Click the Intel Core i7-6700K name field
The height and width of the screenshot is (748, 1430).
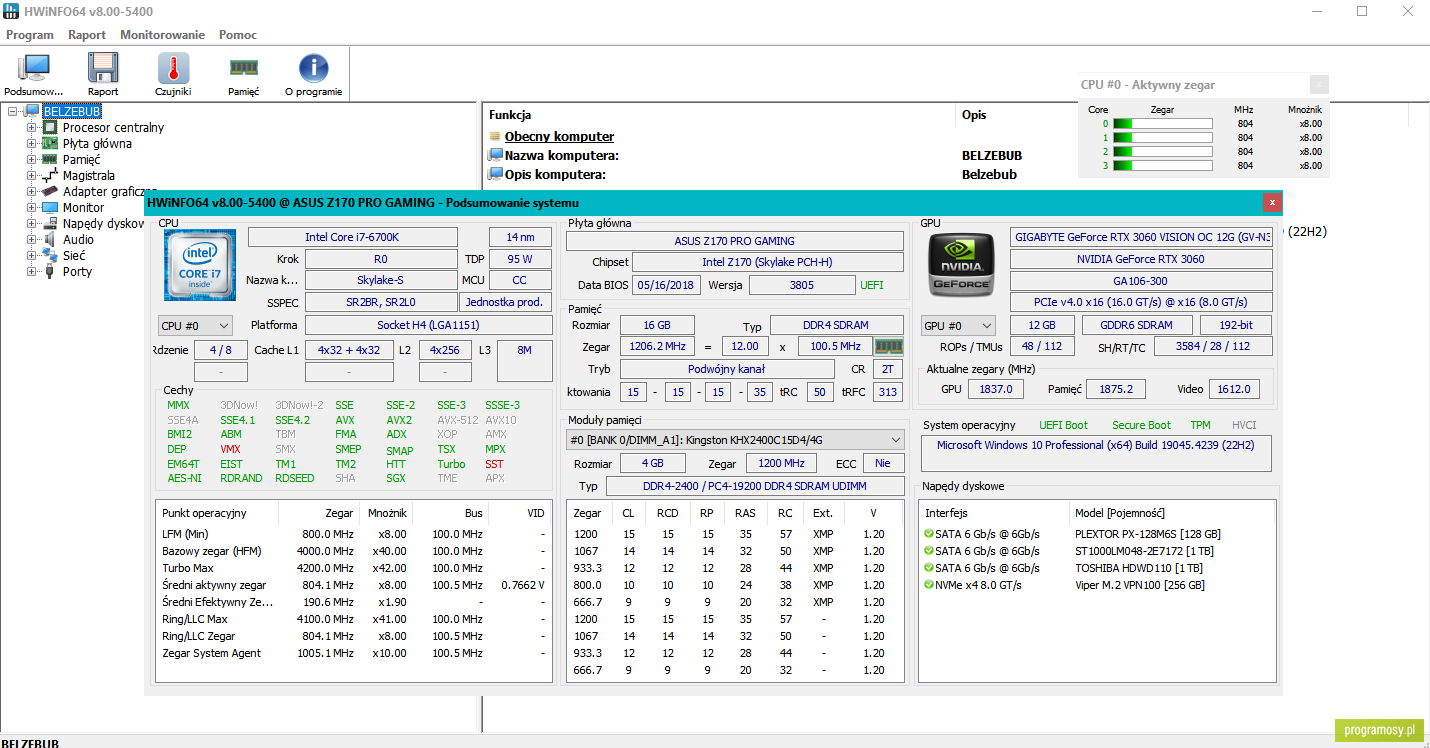(x=352, y=237)
